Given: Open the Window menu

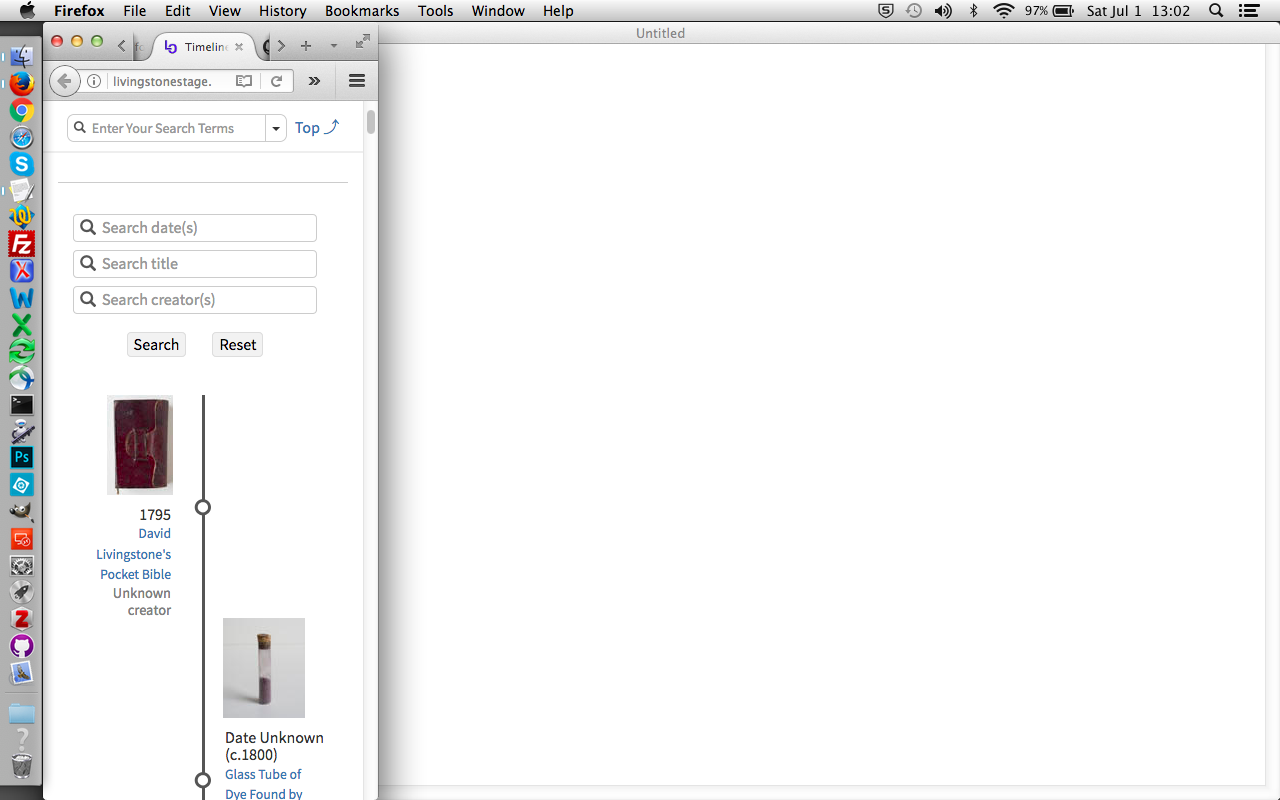Looking at the screenshot, I should 498,11.
